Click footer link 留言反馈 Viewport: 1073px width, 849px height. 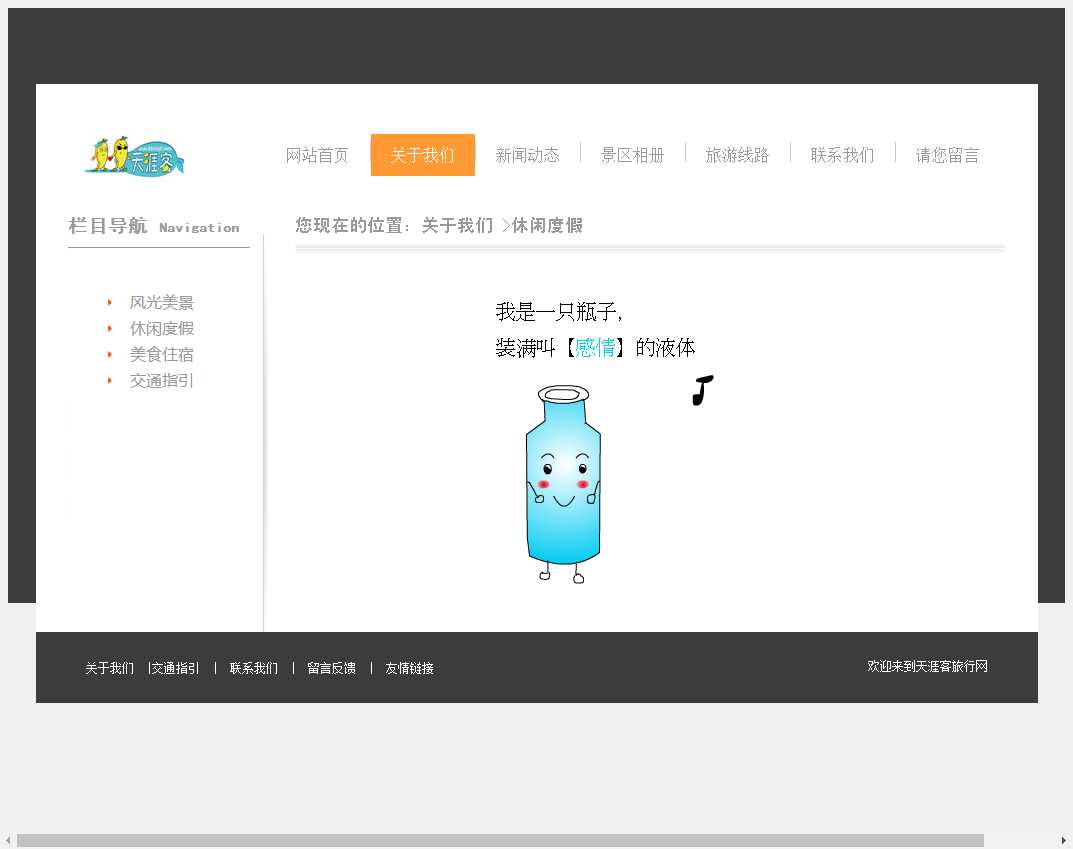click(x=331, y=668)
